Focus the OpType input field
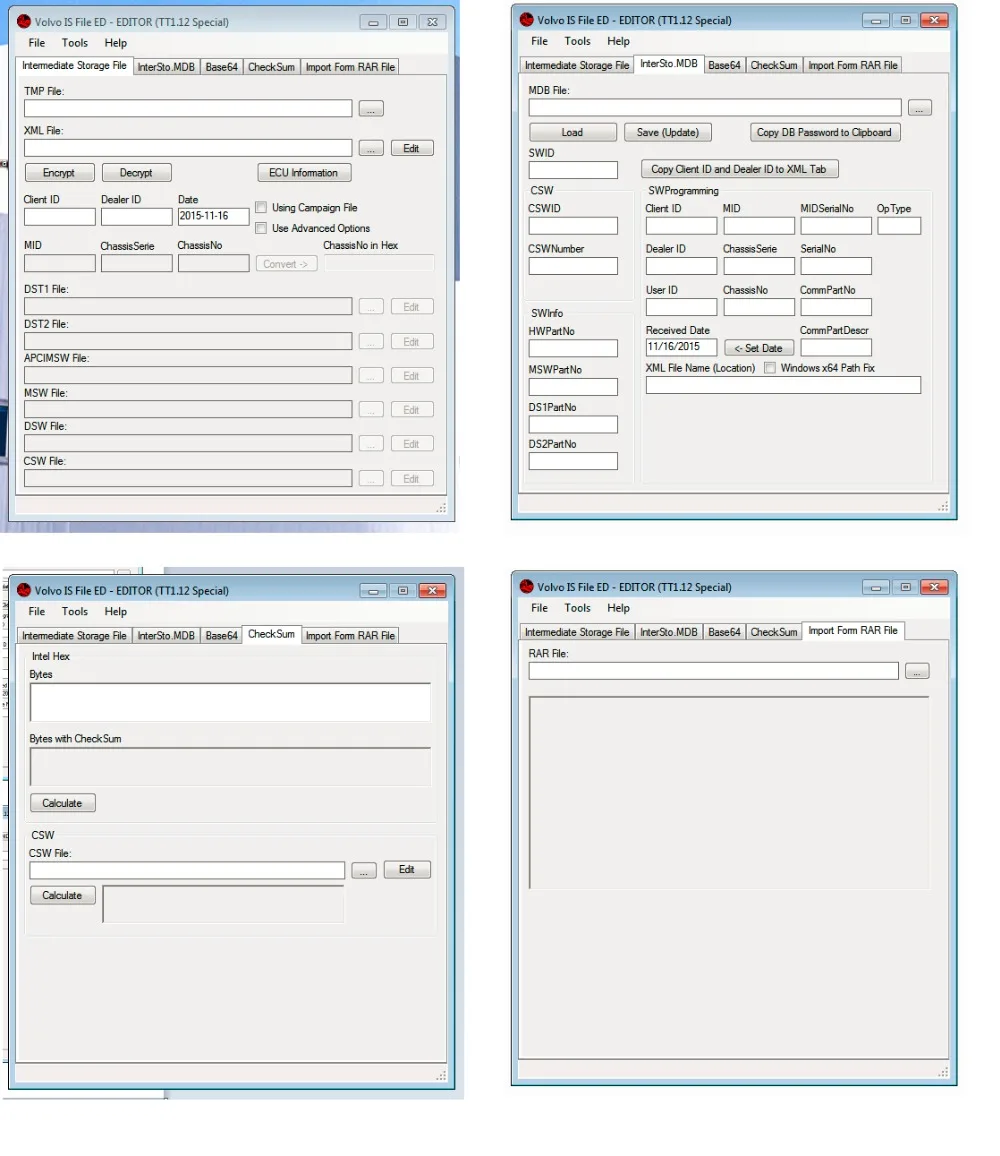The width and height of the screenshot is (1000, 1156). pyautogui.click(x=899, y=226)
